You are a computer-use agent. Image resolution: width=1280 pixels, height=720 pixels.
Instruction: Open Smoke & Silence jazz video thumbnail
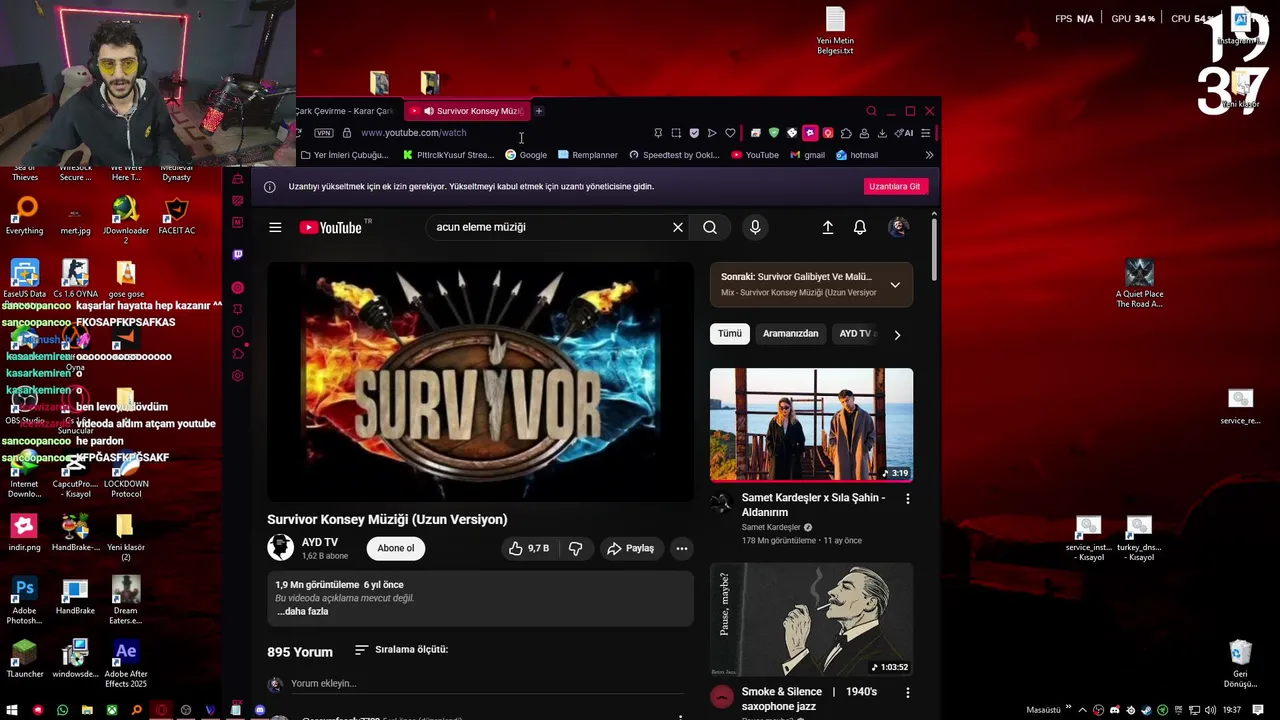(811, 619)
